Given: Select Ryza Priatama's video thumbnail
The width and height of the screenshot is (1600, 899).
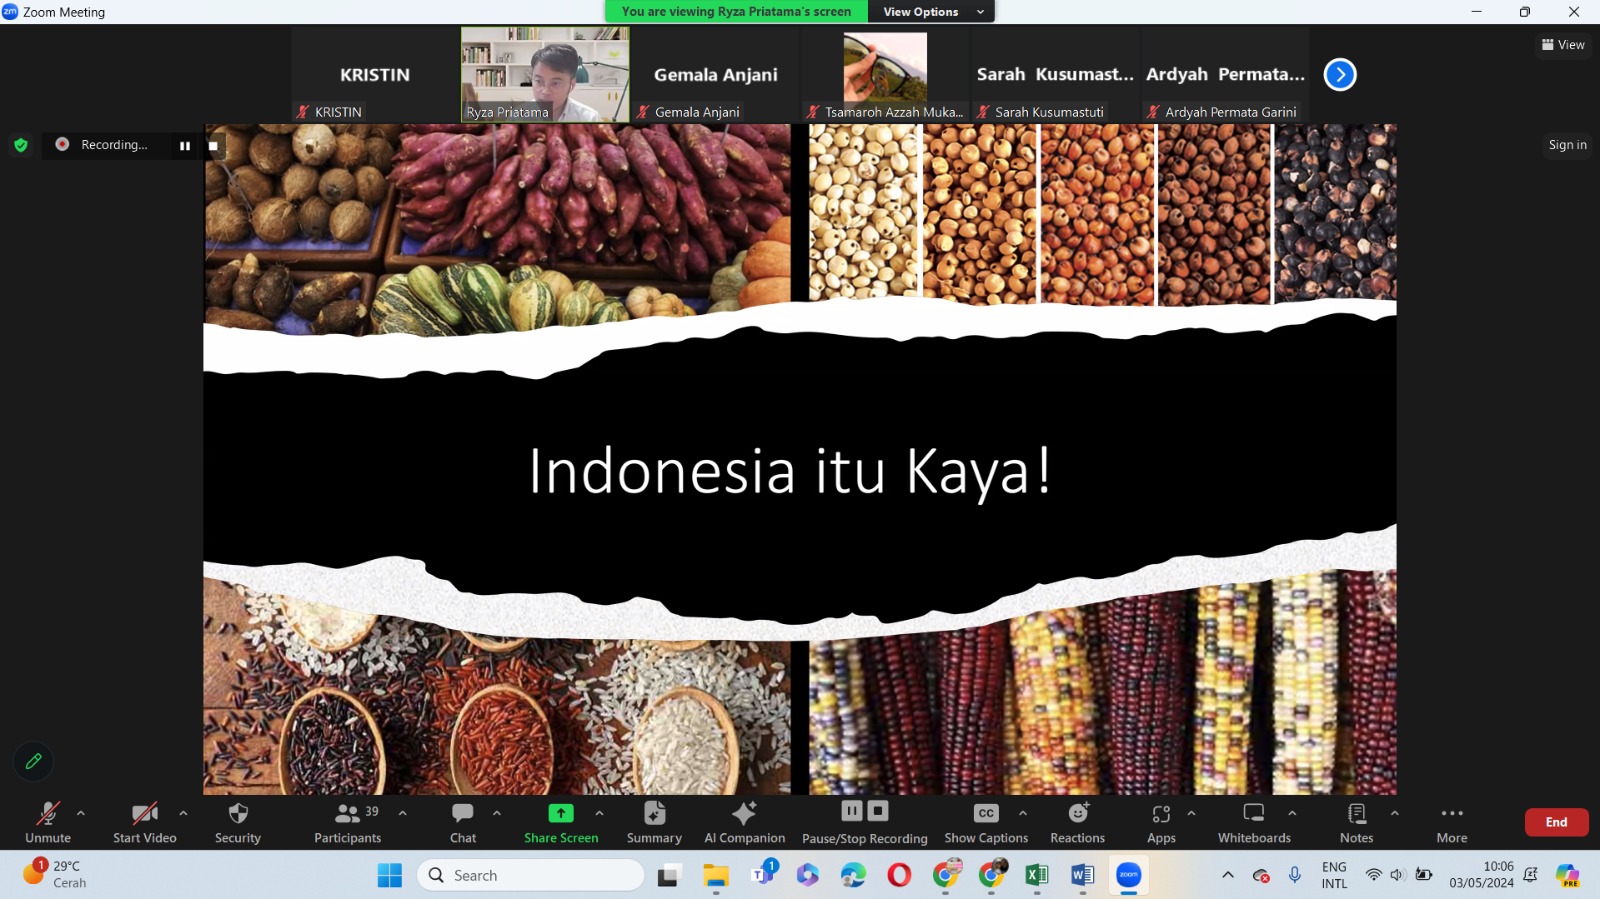Looking at the screenshot, I should pos(545,74).
